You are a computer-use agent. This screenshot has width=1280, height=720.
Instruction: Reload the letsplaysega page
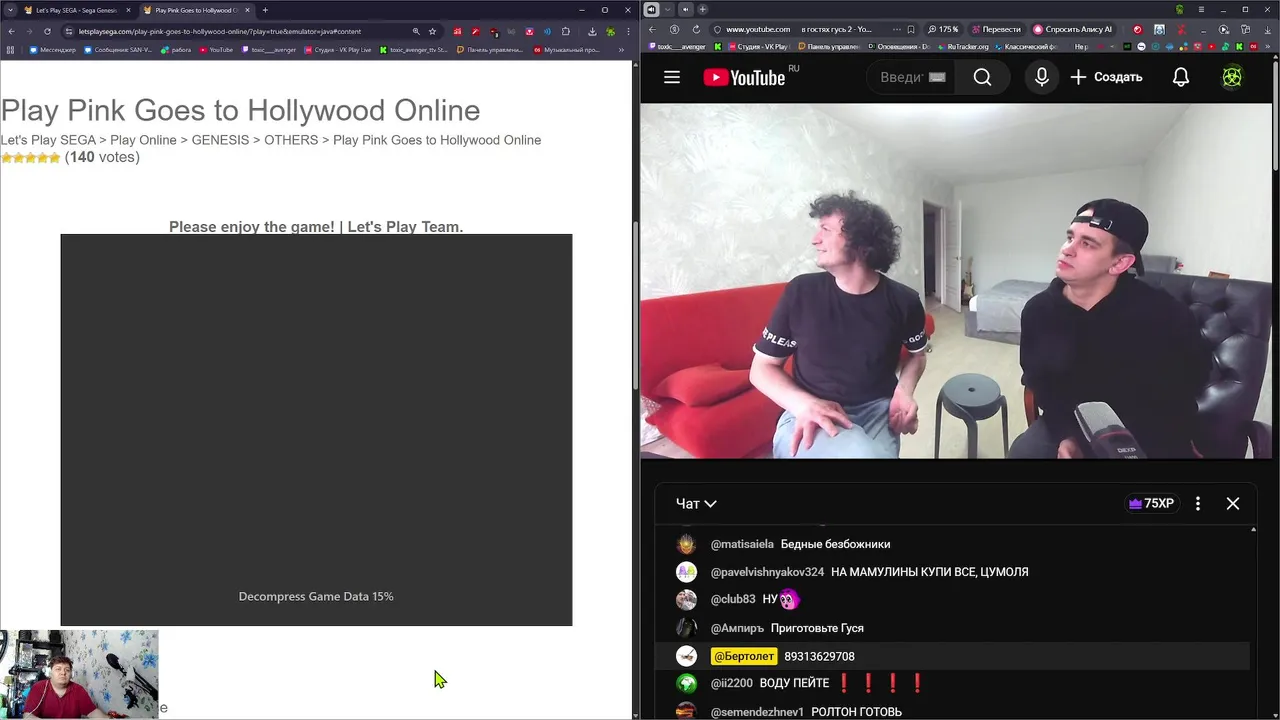click(x=47, y=31)
